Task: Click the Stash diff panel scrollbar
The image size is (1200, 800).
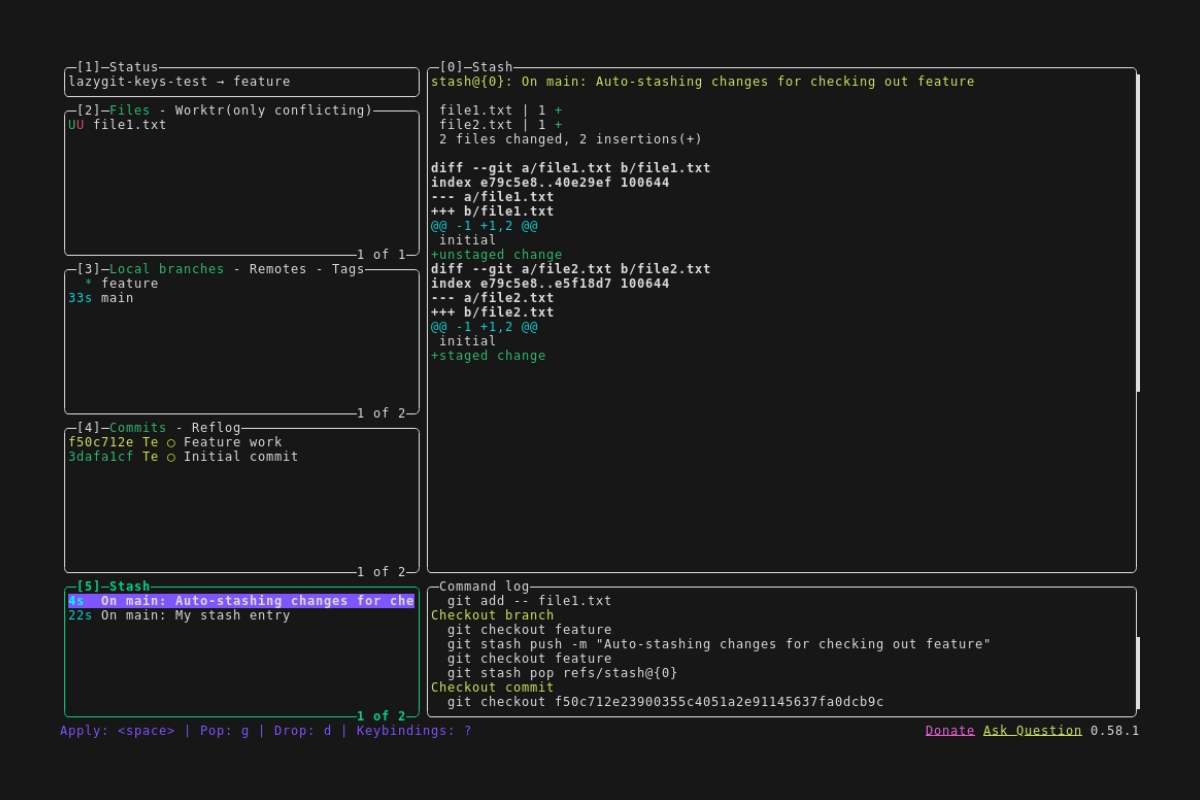Action: [x=1138, y=232]
